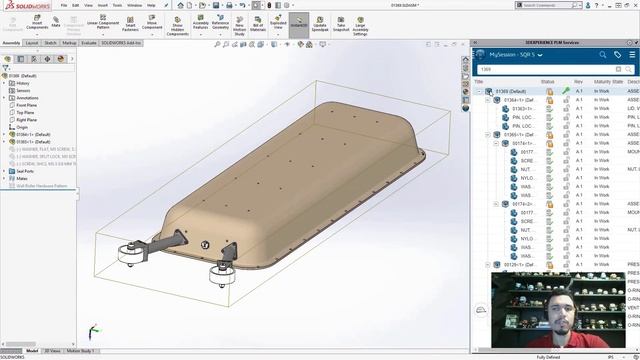The image size is (640, 360).
Task: Open the PropertyManager tab icon
Action: coord(20,59)
